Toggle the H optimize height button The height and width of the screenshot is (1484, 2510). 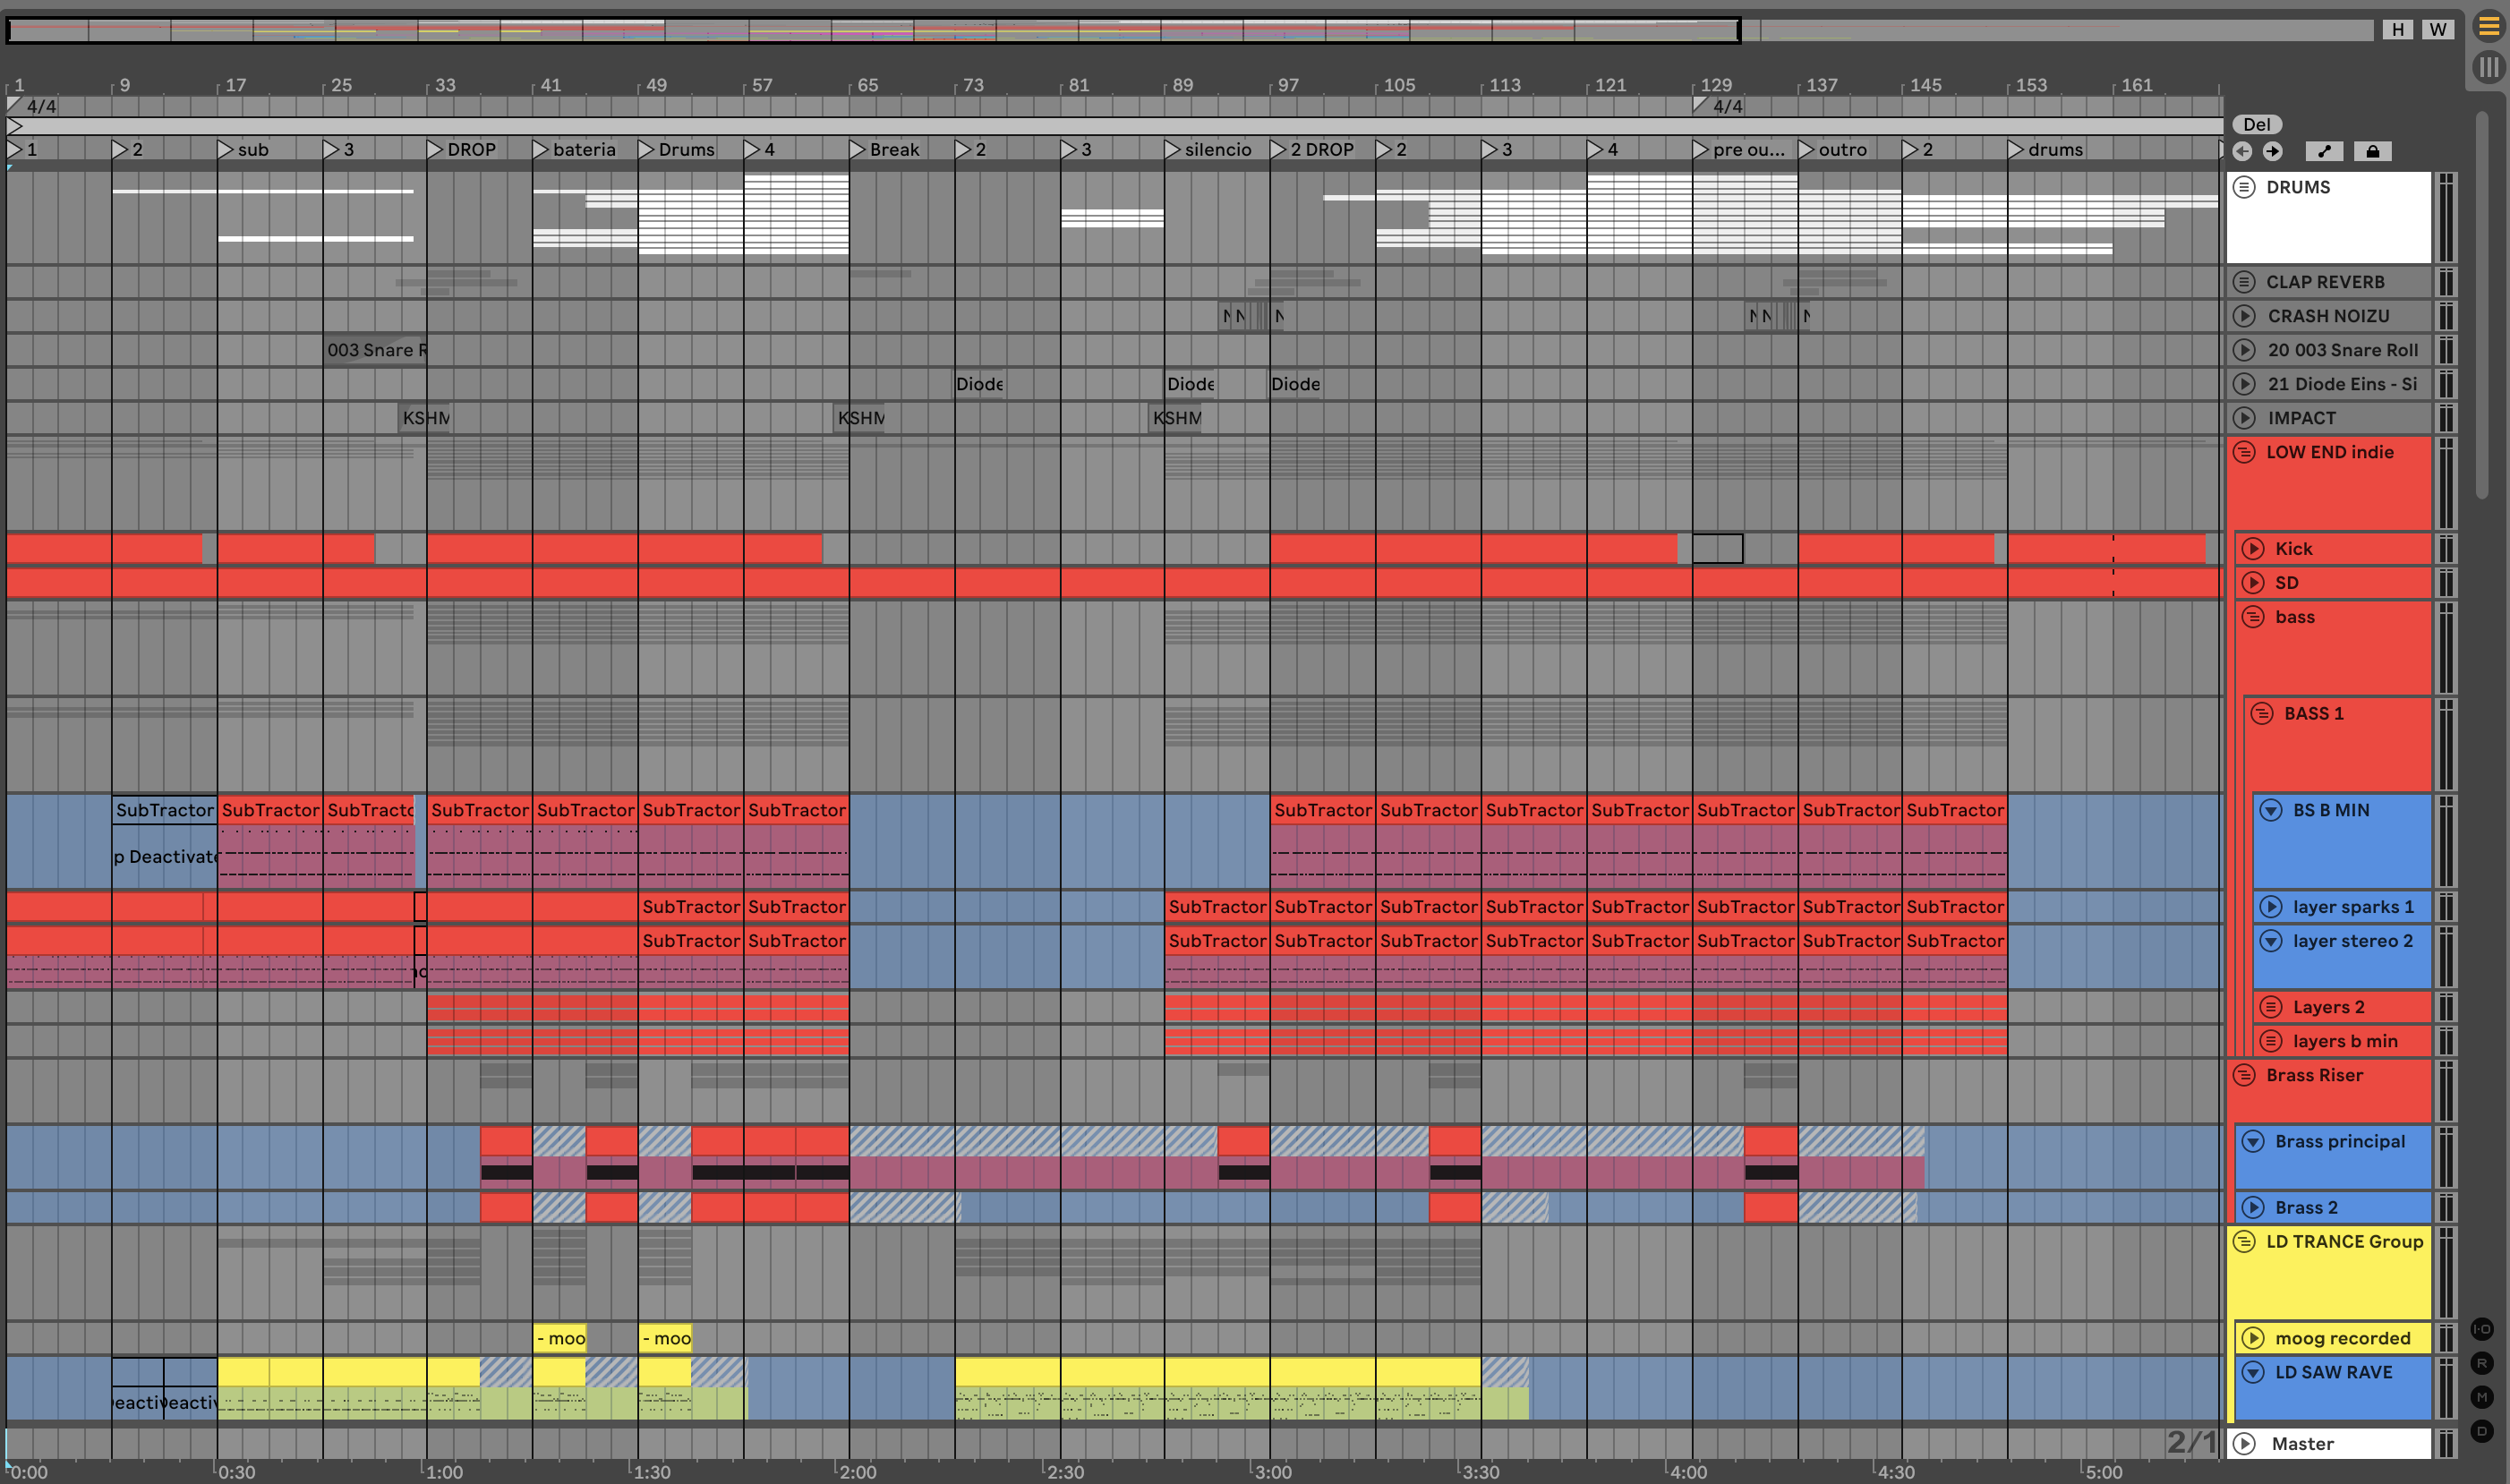(x=2397, y=29)
